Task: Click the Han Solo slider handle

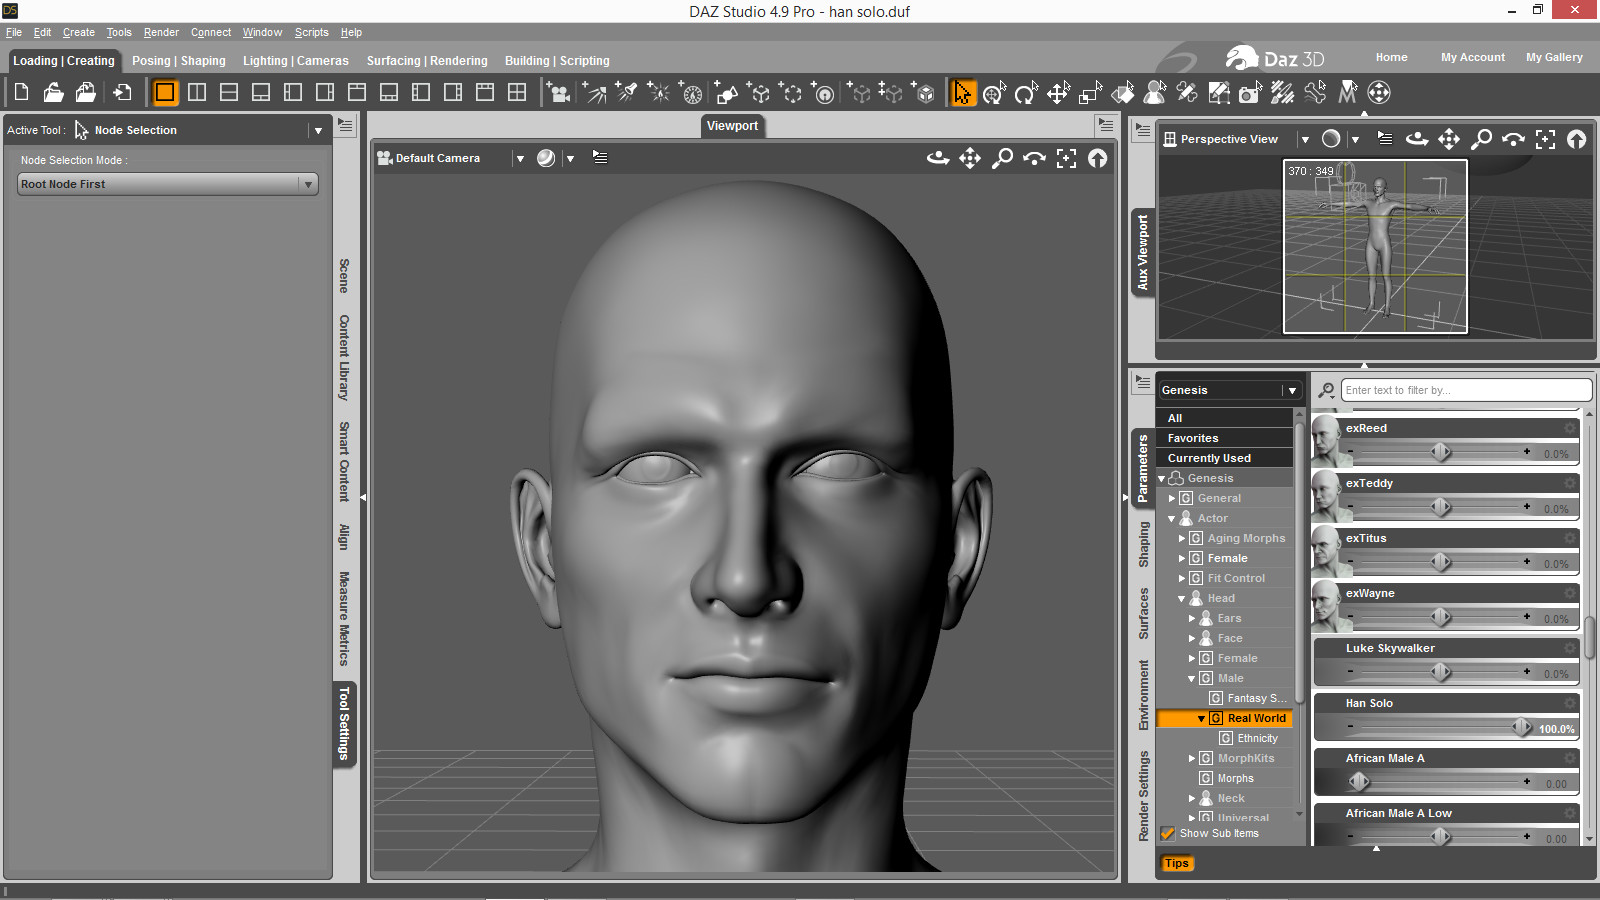Action: coord(1521,727)
